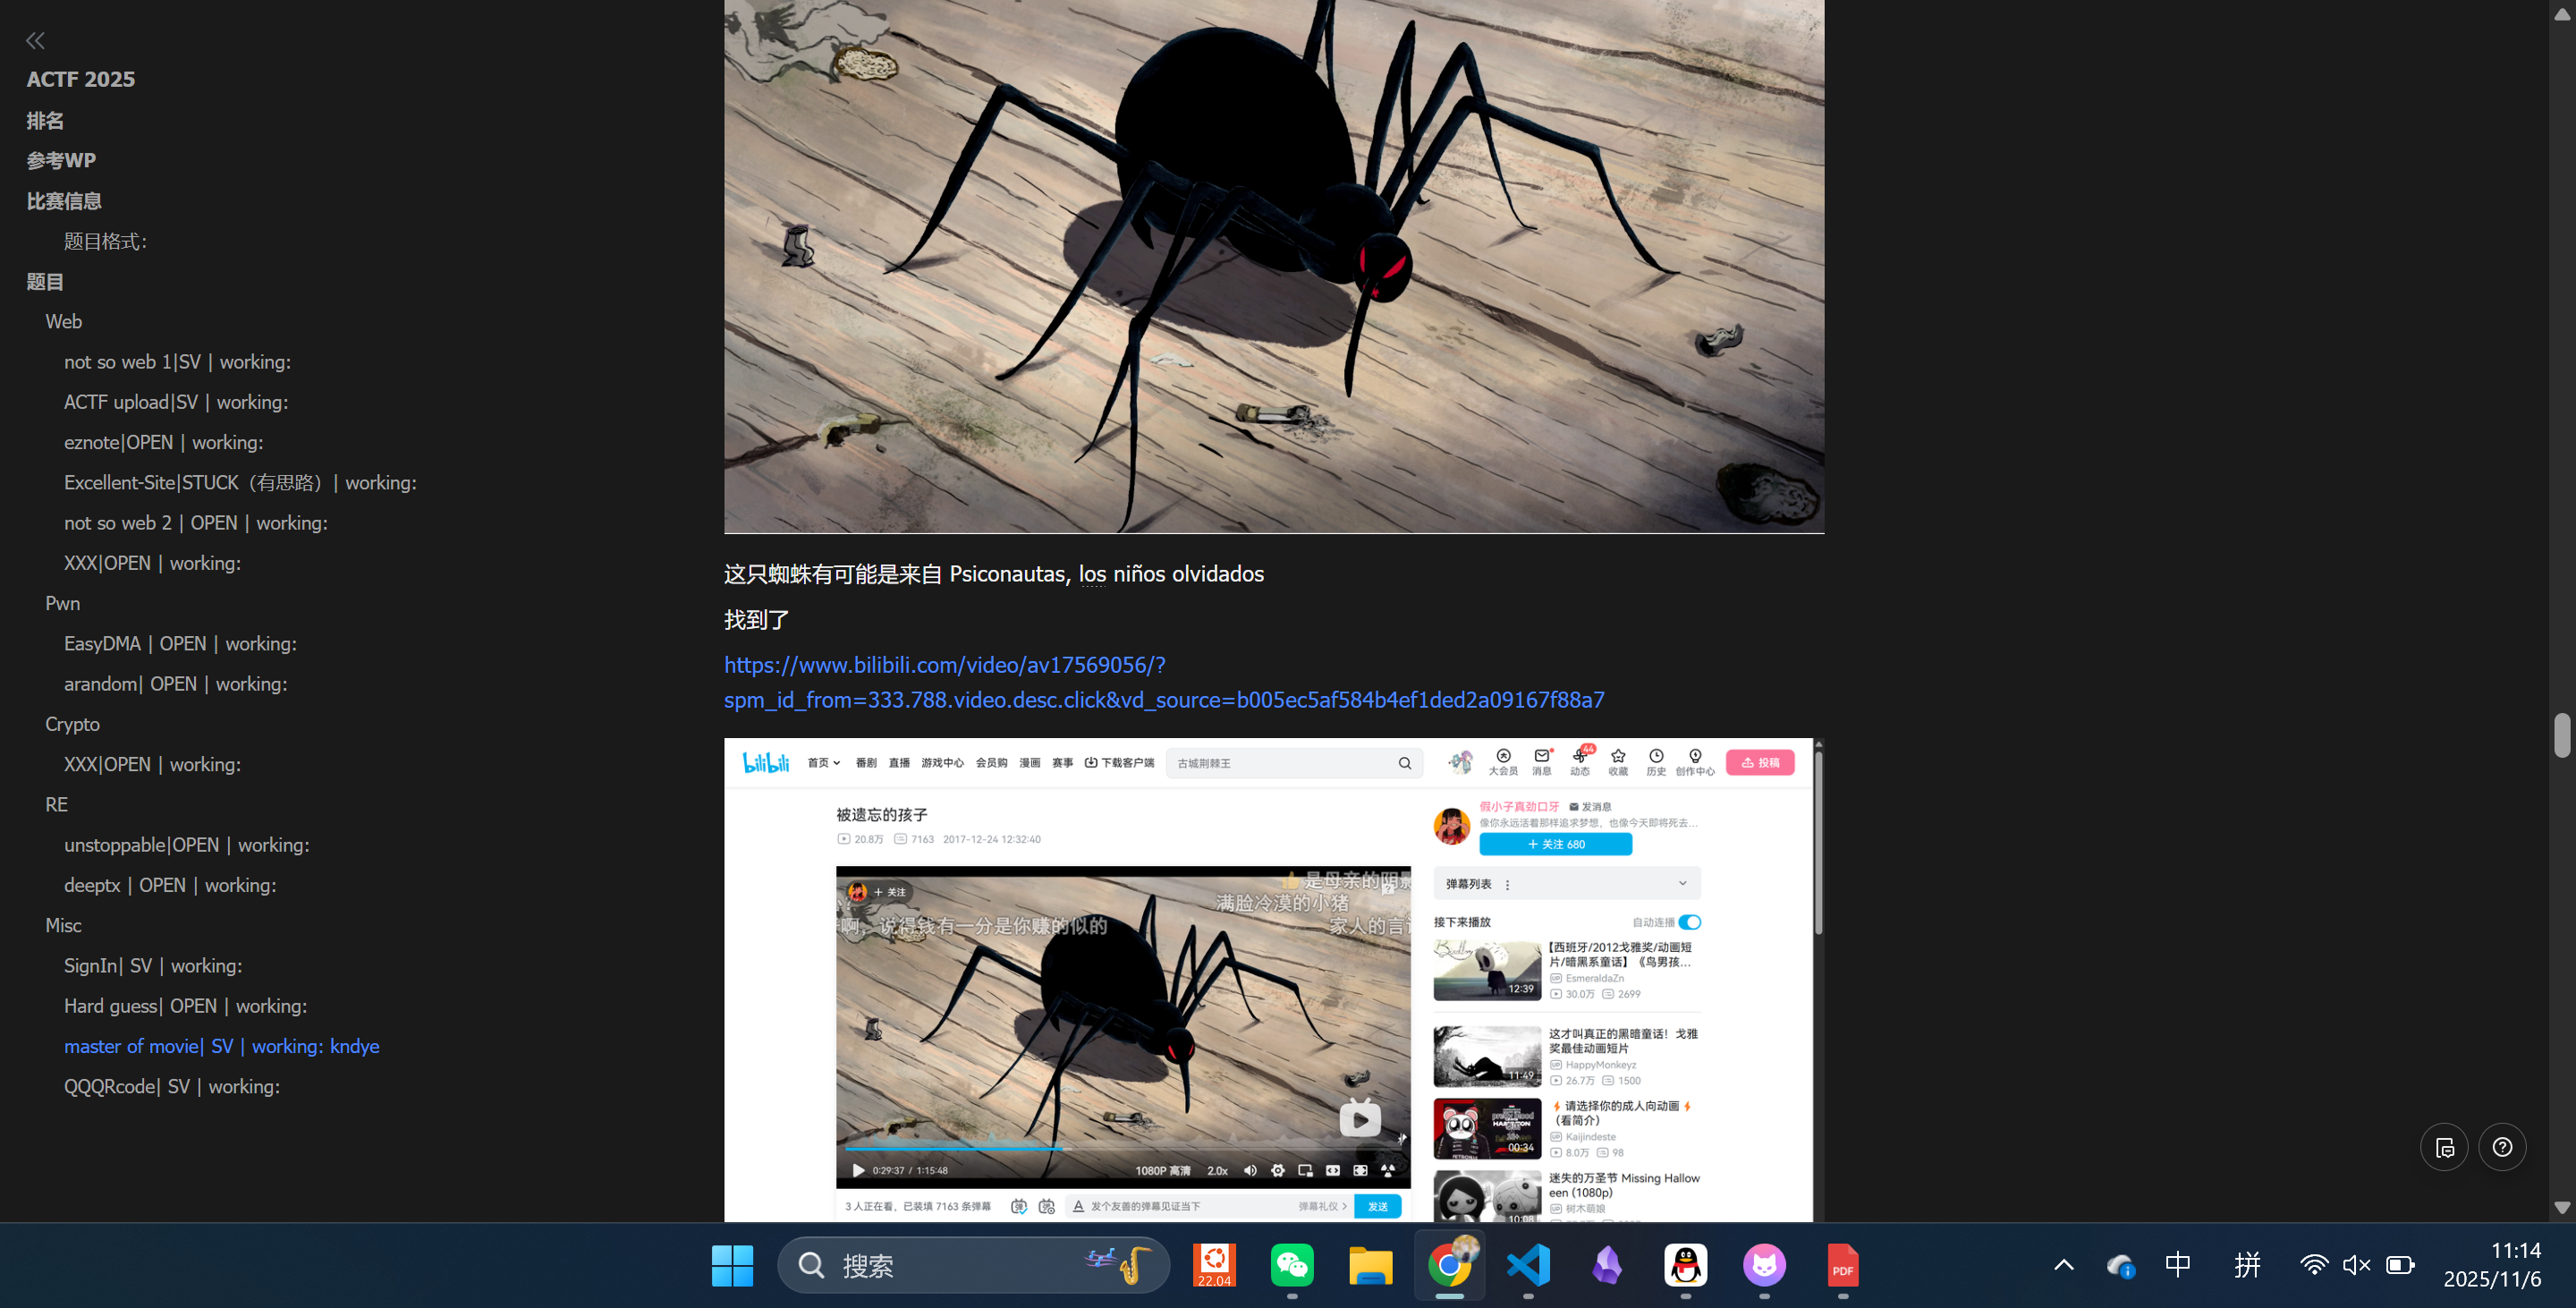
Task: Toggle the 拼 pinyin input mode
Action: [x=2247, y=1265]
